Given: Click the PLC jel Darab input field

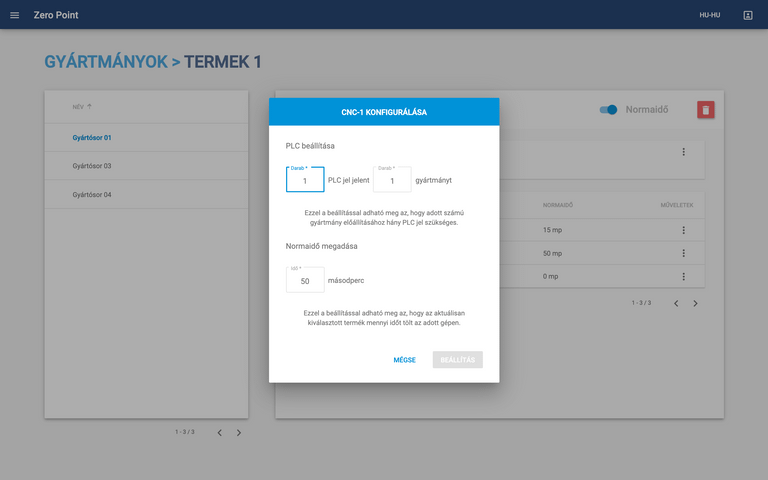Looking at the screenshot, I should (x=305, y=181).
